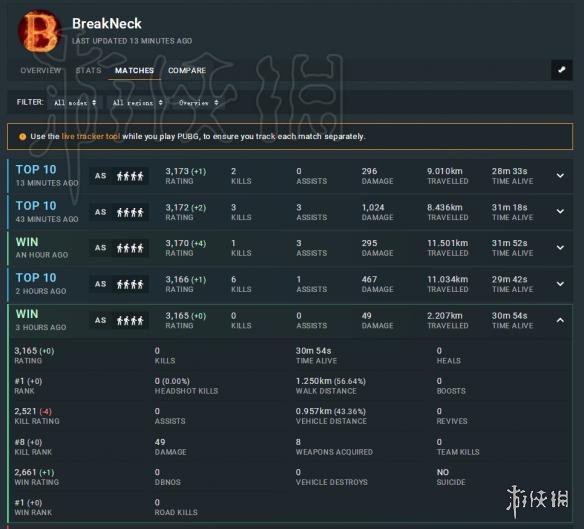The width and height of the screenshot is (584, 529).
Task: Expand the 13 minutes ago TOP 10 match
Action: [x=560, y=175]
